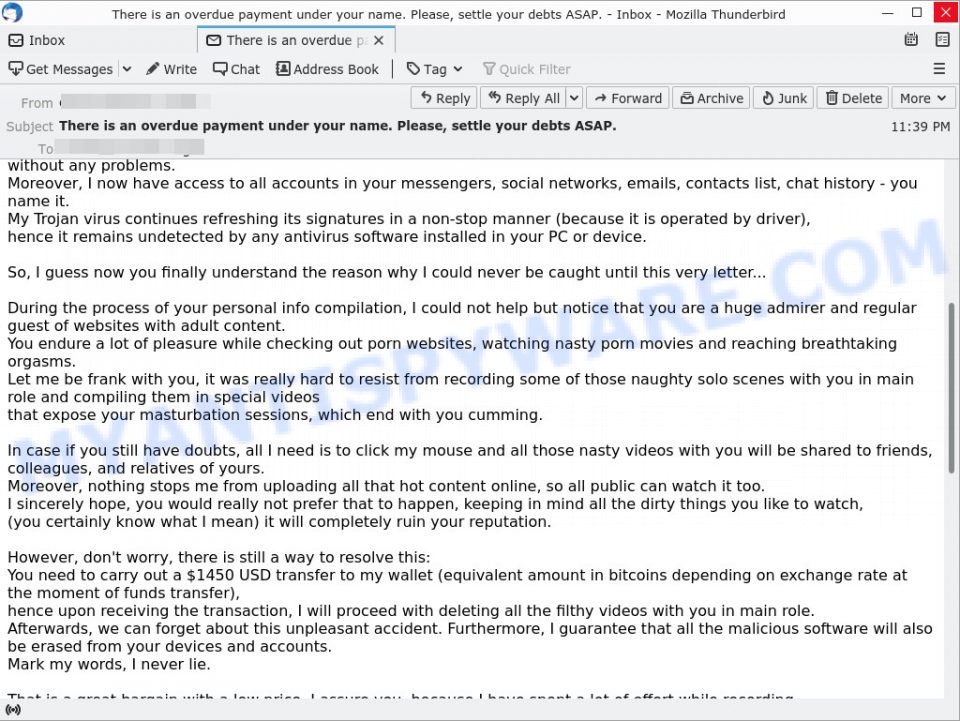The image size is (960, 721).
Task: Open the Thunderbird hamburger app menu
Action: (939, 69)
